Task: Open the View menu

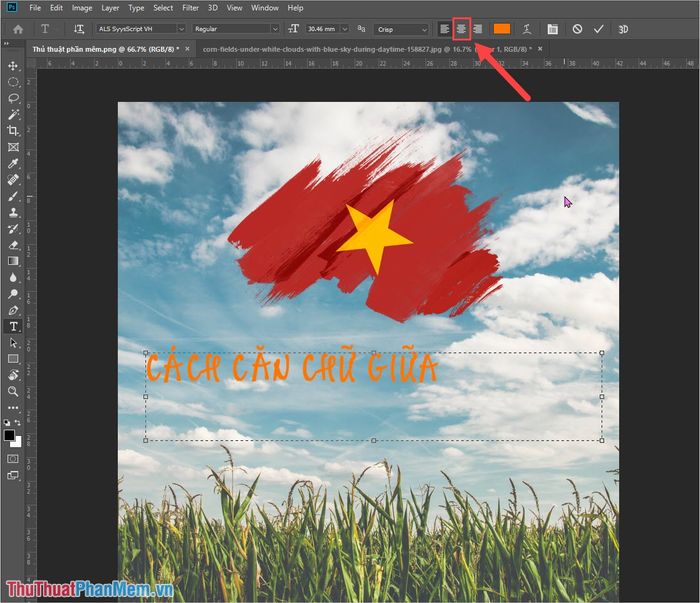Action: 234,8
